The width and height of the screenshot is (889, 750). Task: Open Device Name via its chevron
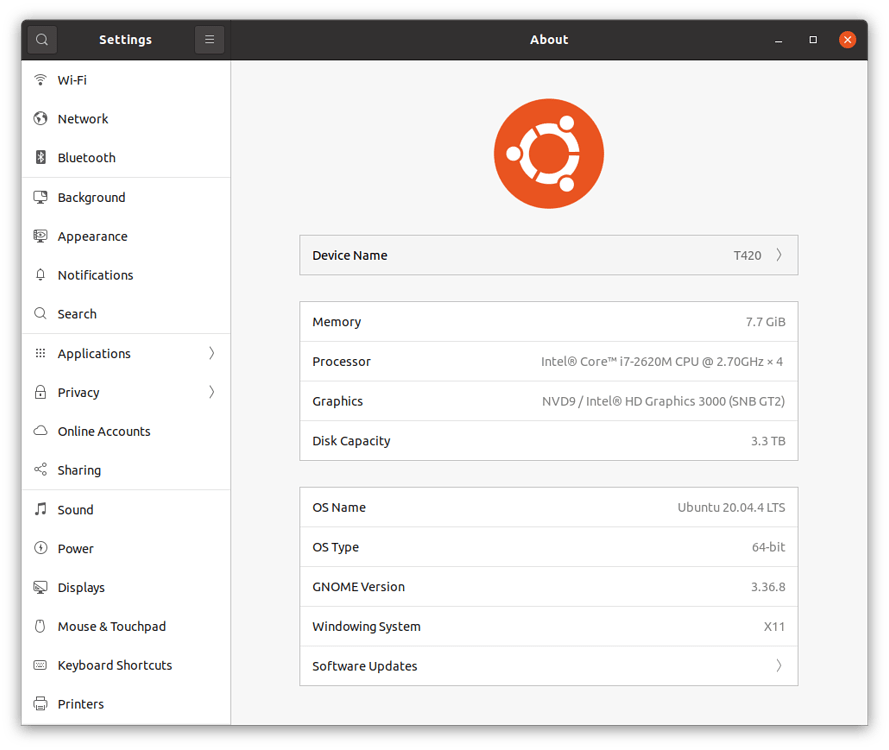click(x=779, y=255)
